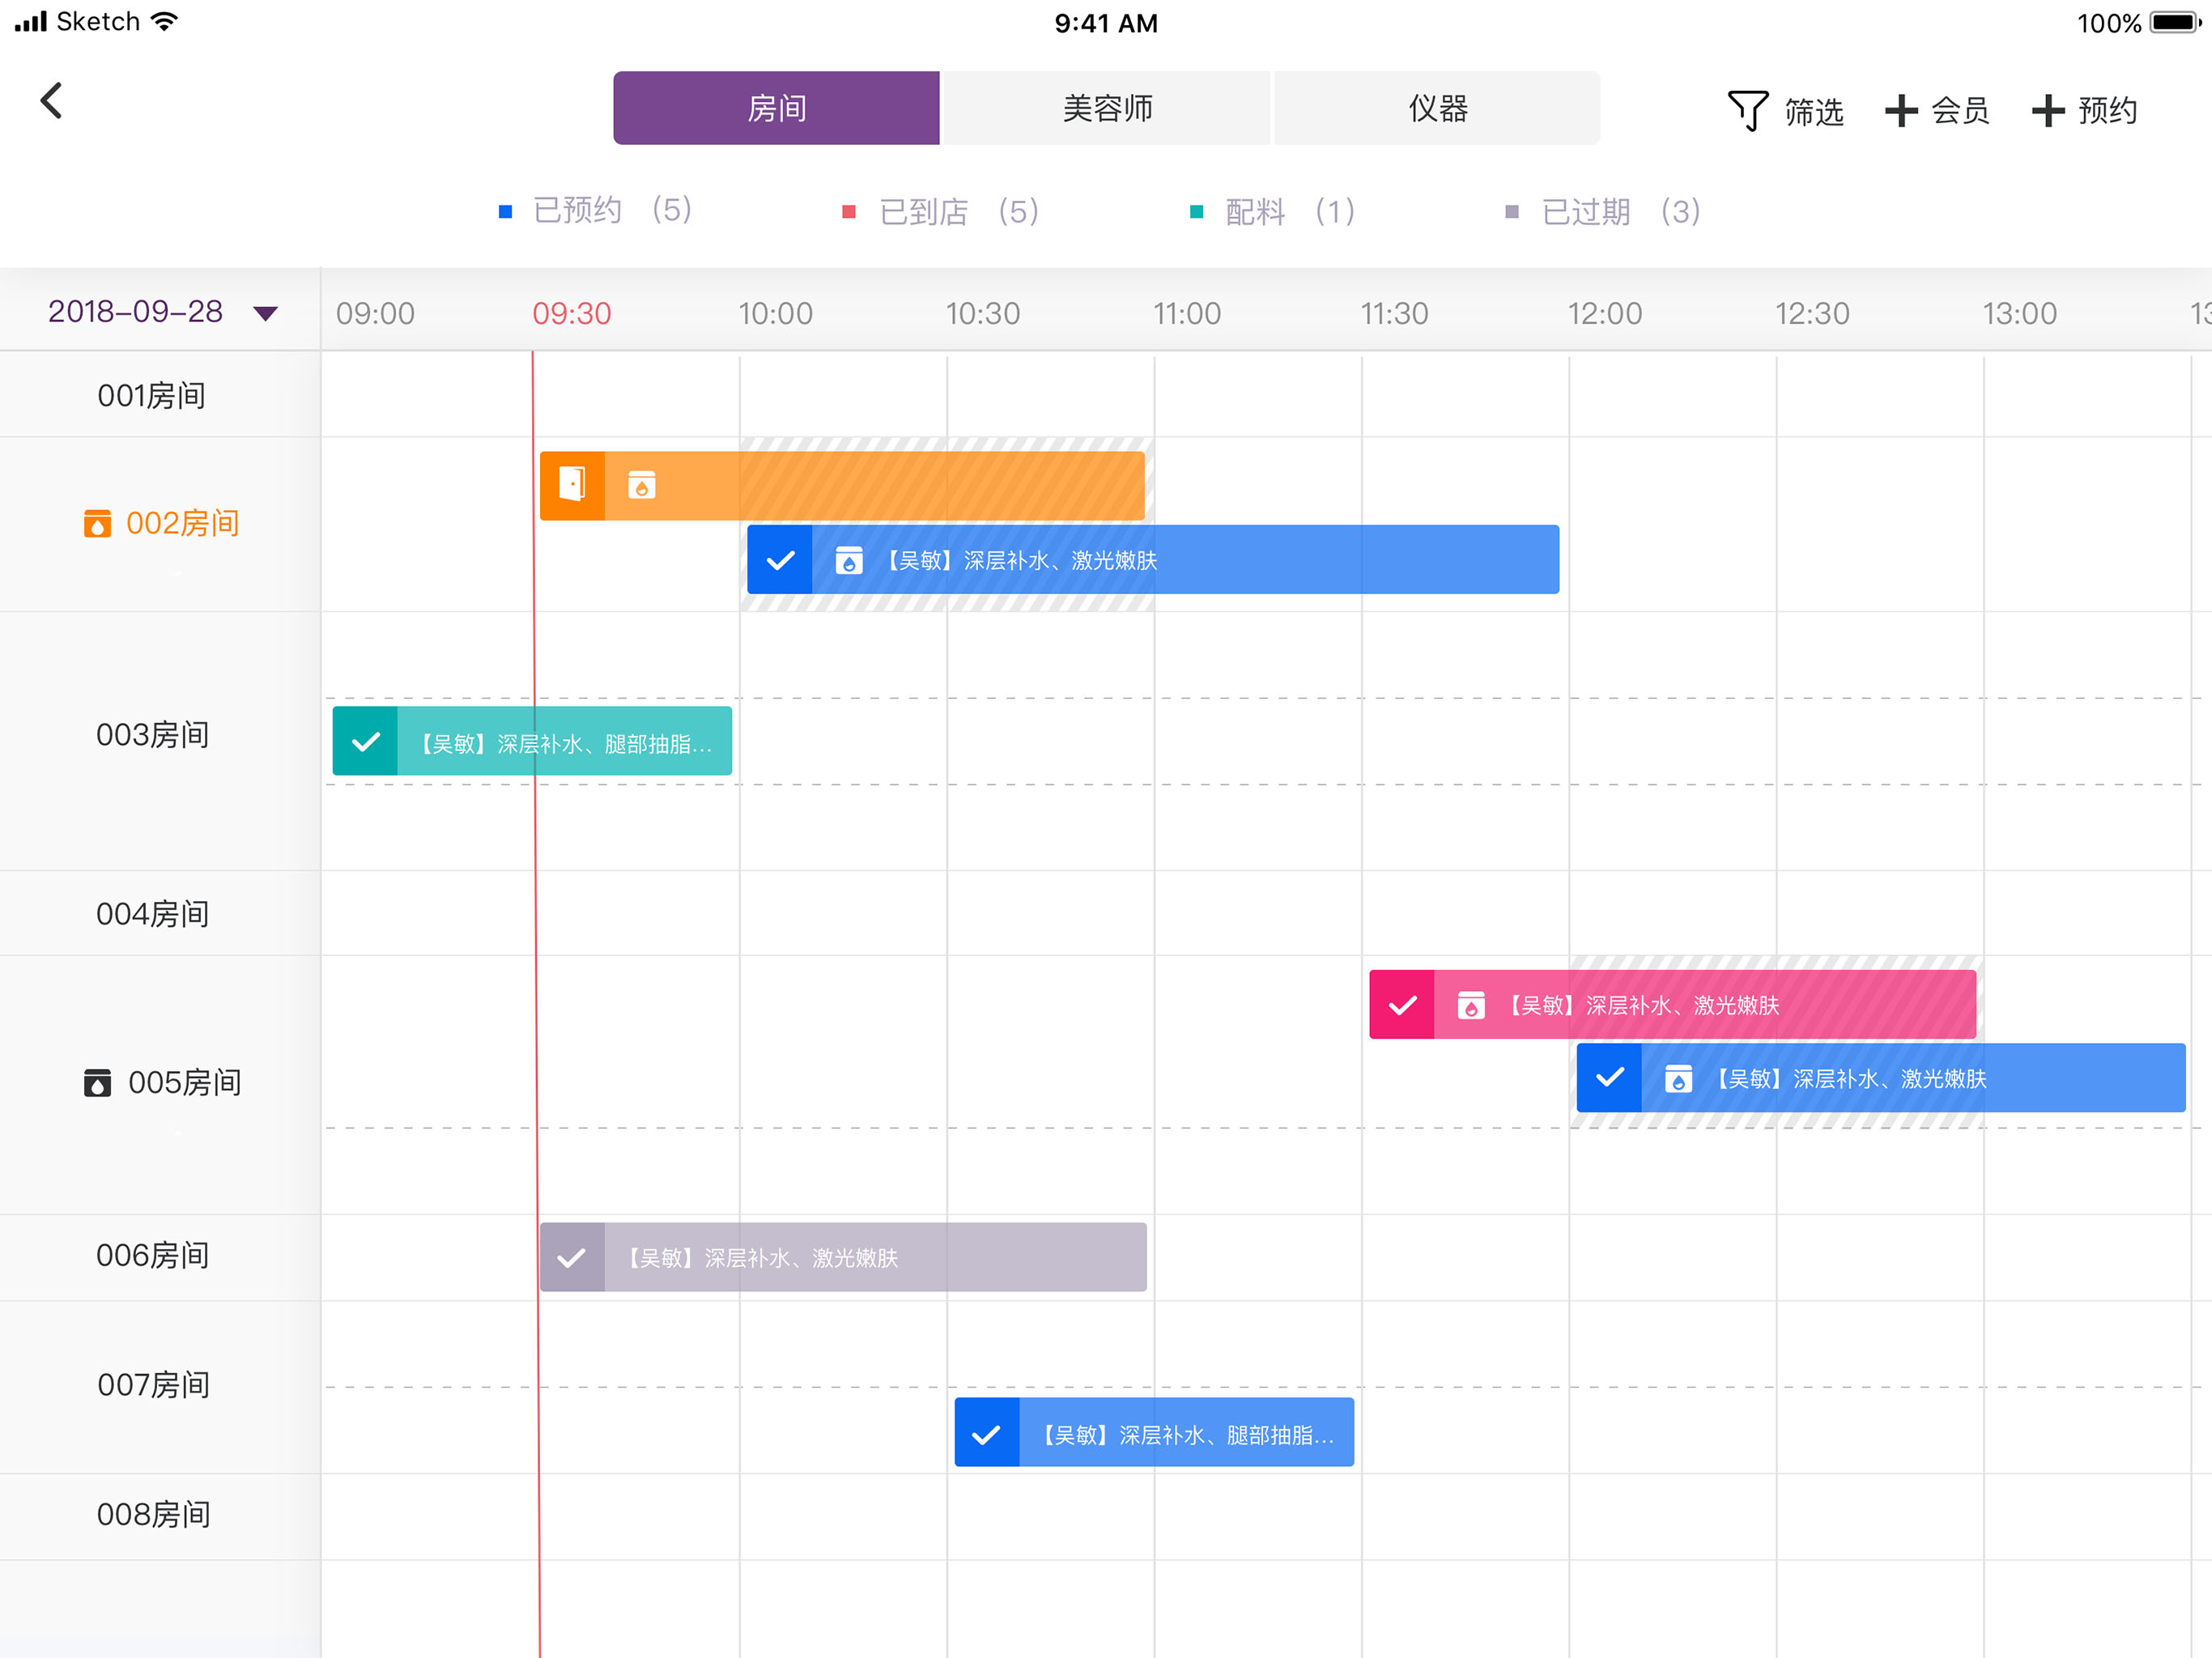The image size is (2212, 1658).
Task: Tap the jar icon on the pink booking
Action: click(1470, 1004)
